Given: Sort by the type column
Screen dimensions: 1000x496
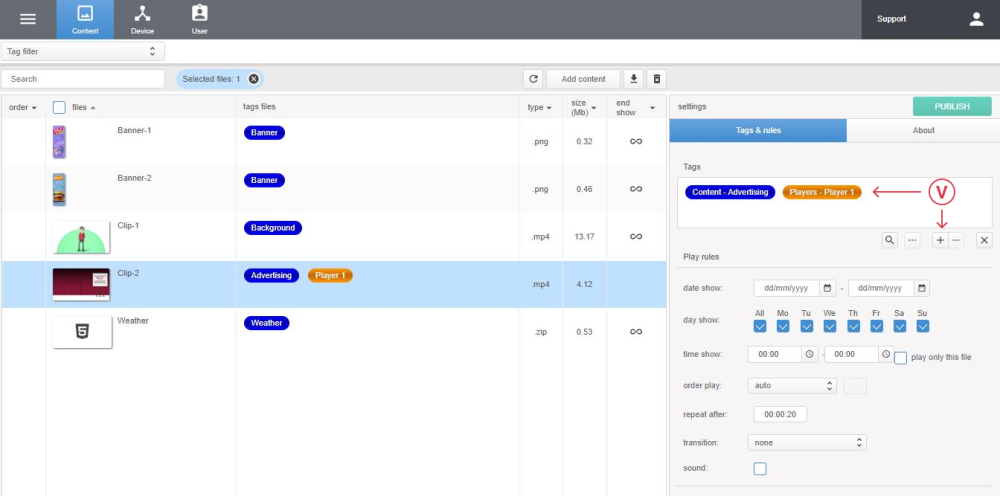Looking at the screenshot, I should pos(540,108).
